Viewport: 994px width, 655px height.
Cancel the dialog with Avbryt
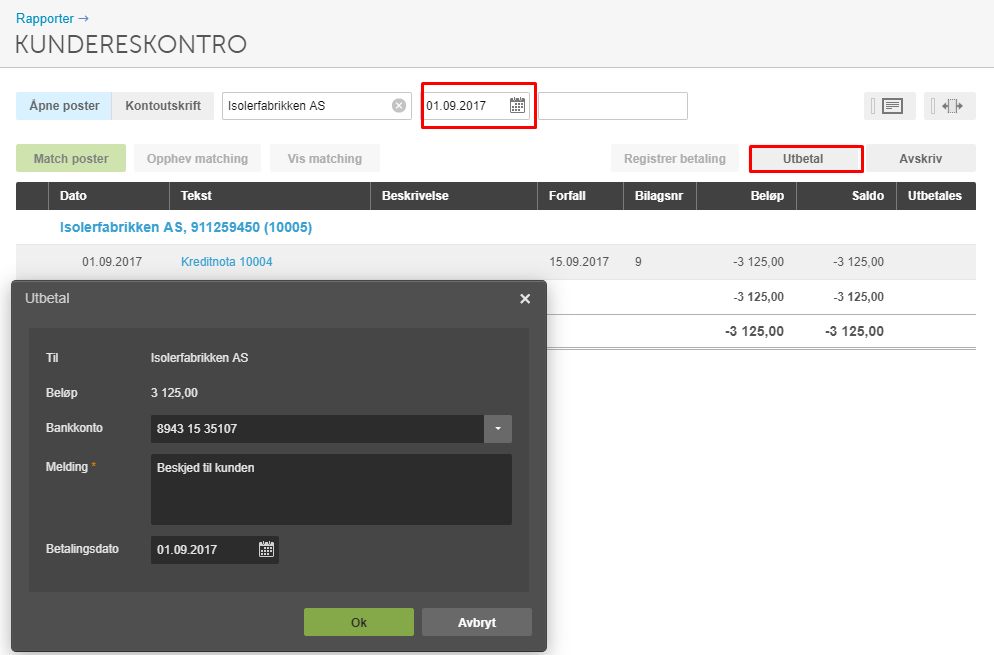tap(477, 622)
